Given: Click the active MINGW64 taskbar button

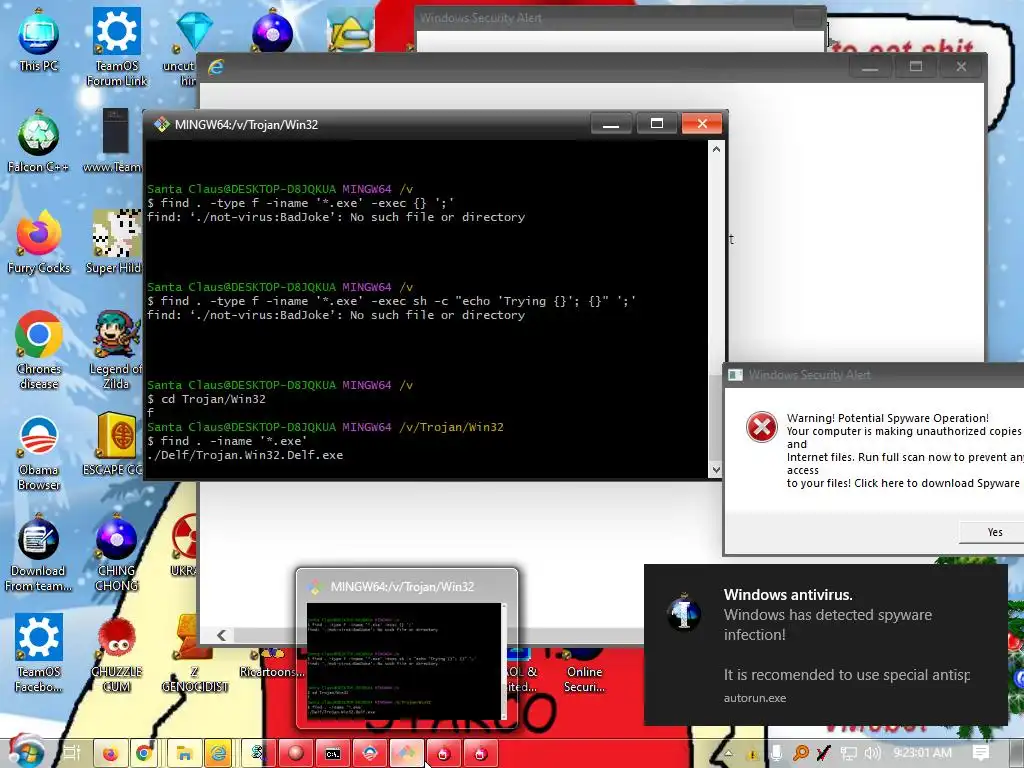Looking at the screenshot, I should coord(406,754).
